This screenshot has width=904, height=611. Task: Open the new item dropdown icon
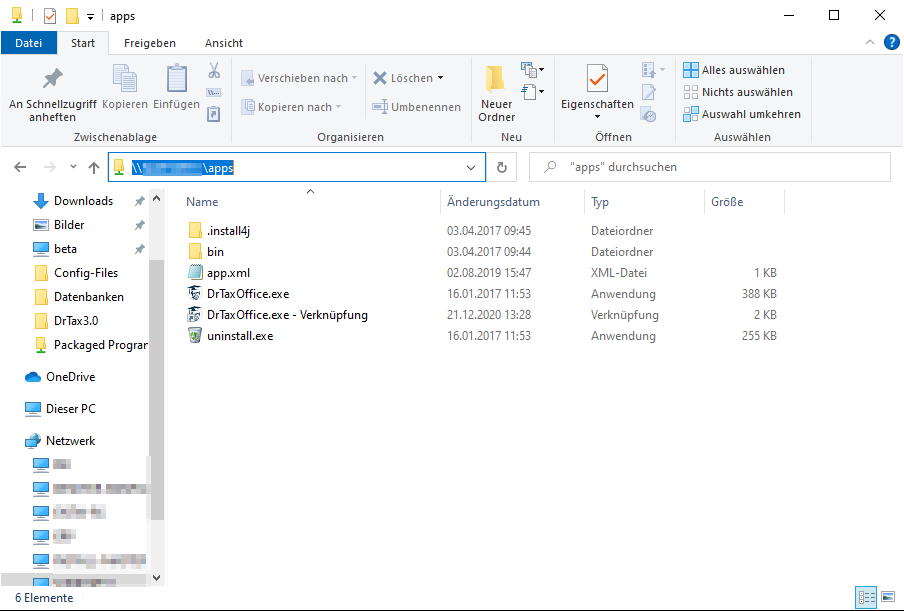click(533, 70)
